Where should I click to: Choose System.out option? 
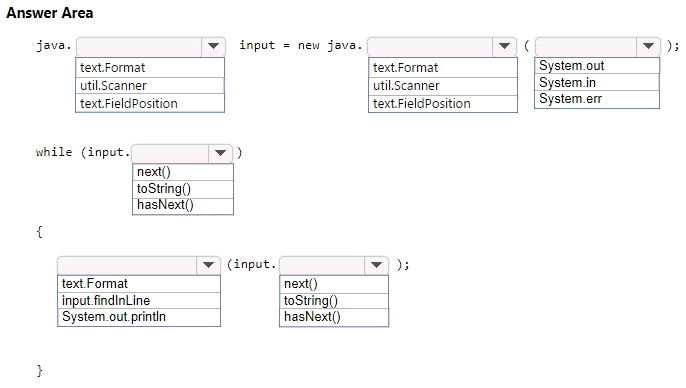[597, 66]
